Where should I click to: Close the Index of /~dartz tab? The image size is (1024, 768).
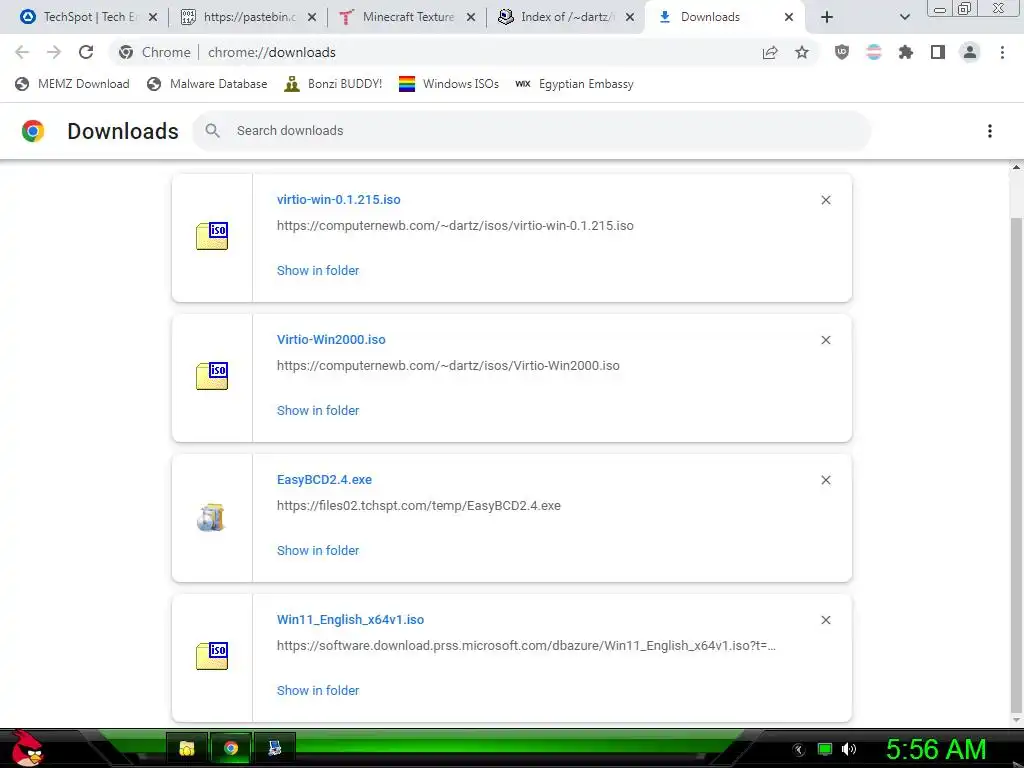pyautogui.click(x=630, y=17)
